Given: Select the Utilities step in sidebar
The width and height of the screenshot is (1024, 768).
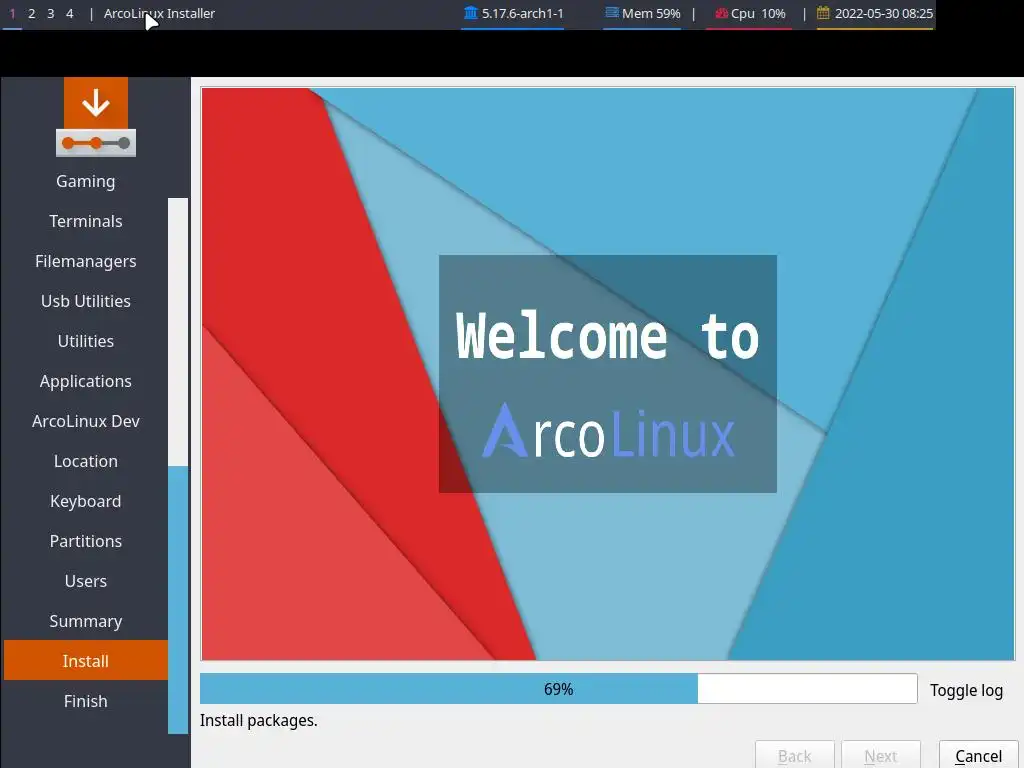Looking at the screenshot, I should (86, 341).
